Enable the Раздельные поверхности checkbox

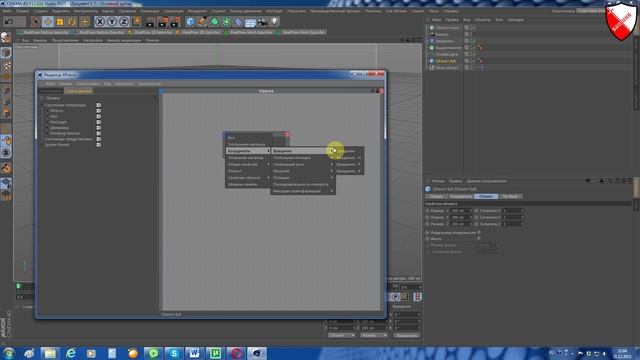479,232
